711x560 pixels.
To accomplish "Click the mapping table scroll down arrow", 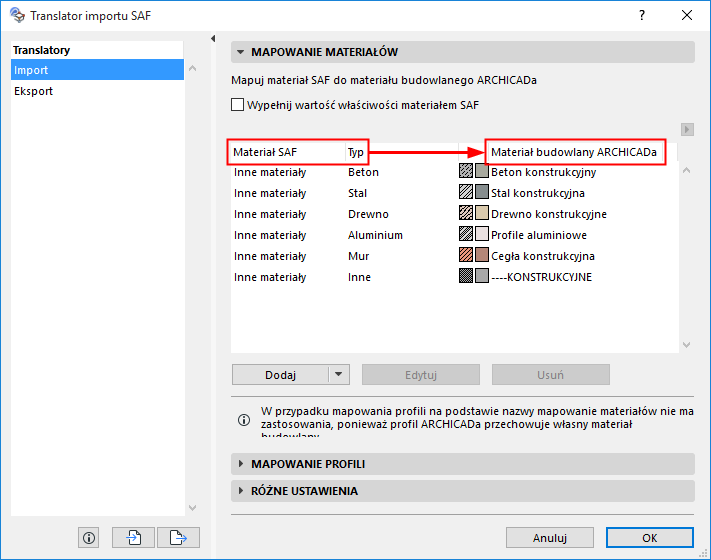I will pyautogui.click(x=687, y=345).
